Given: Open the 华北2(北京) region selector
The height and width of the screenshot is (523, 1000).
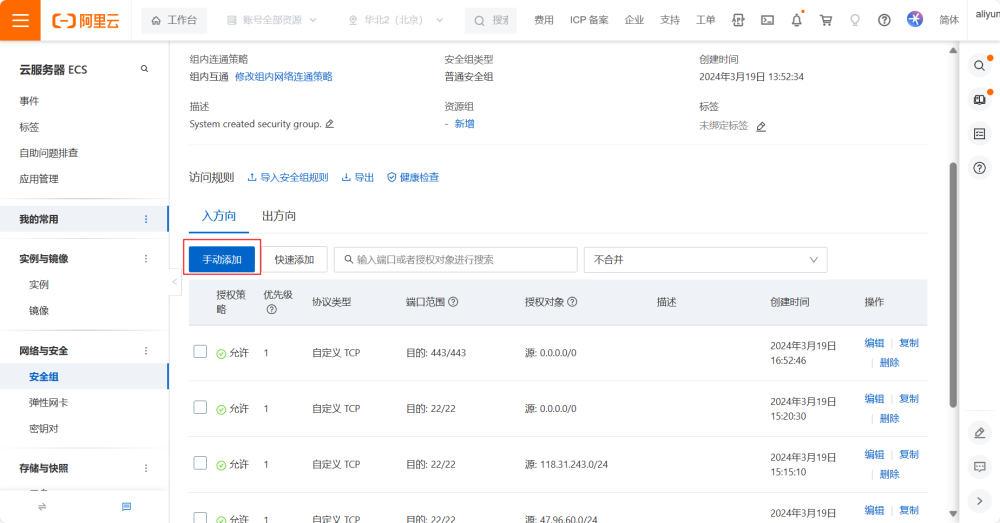Looking at the screenshot, I should [396, 20].
